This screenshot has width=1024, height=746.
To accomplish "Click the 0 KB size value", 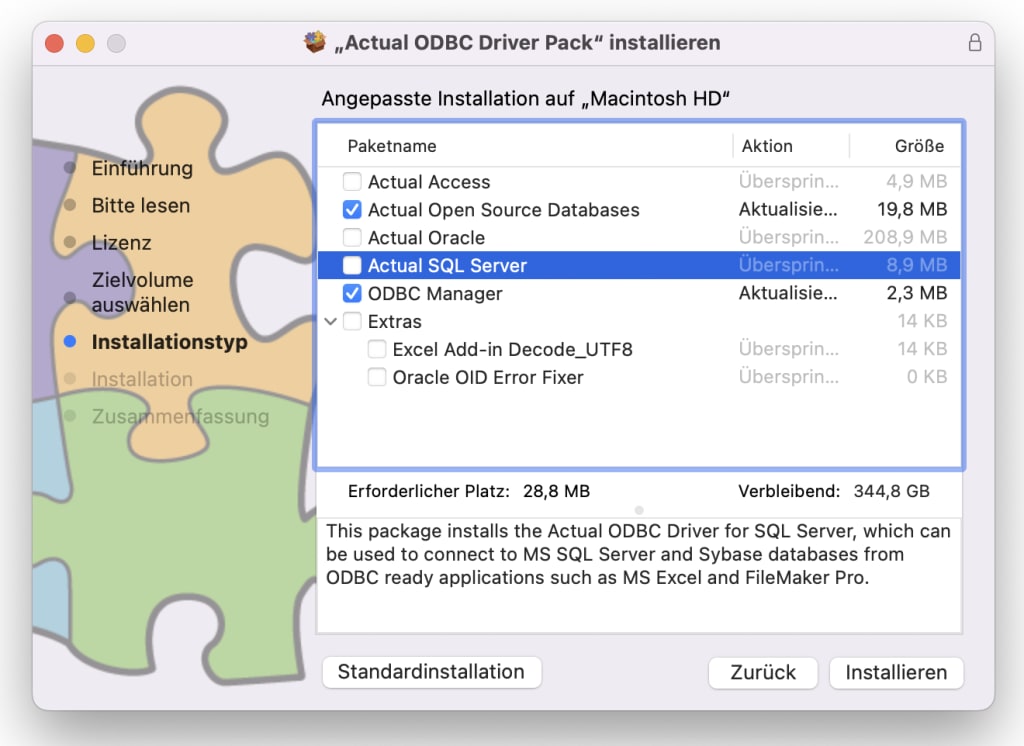I will [927, 377].
